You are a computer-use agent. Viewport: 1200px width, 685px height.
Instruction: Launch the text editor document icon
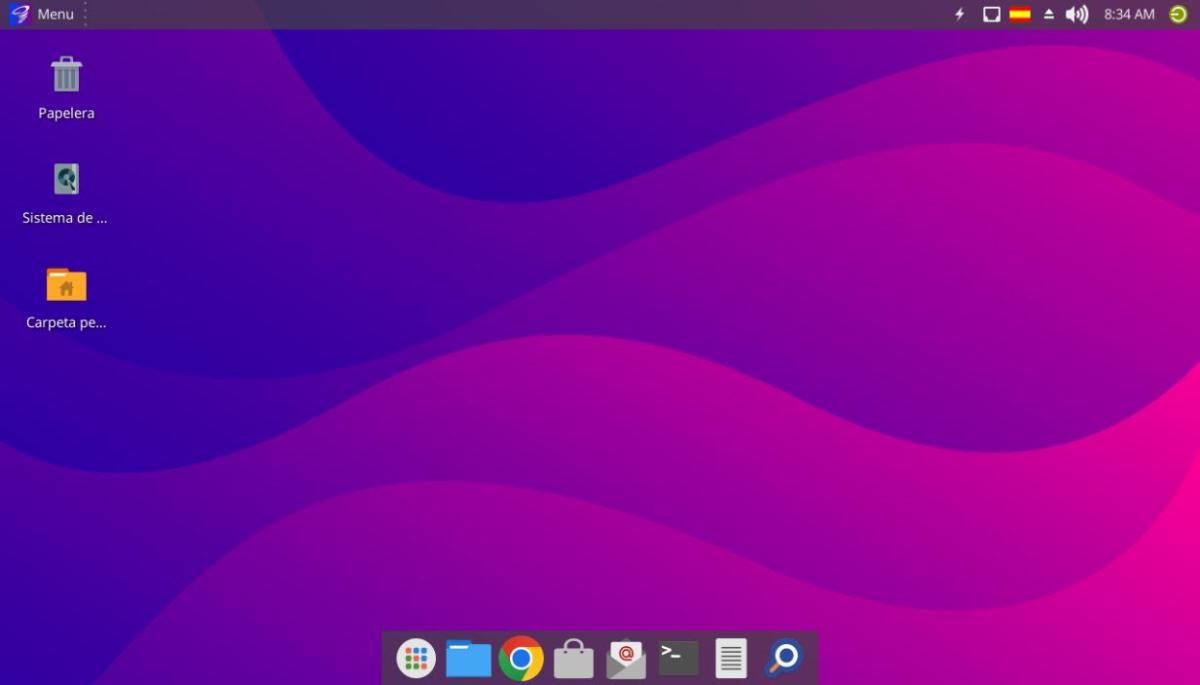731,658
